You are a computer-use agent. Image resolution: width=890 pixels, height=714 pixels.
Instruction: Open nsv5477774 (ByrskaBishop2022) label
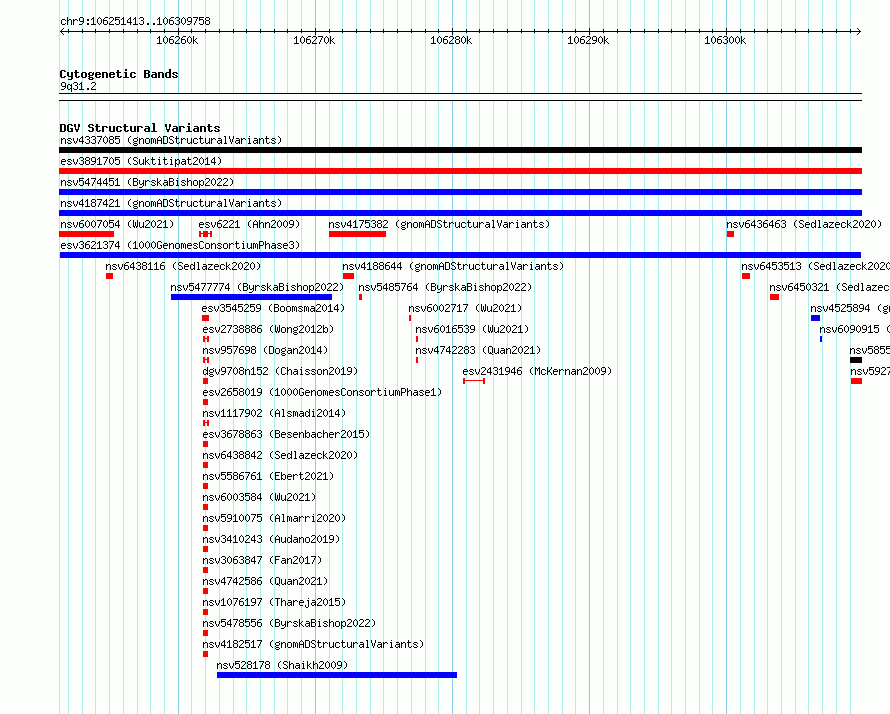(257, 287)
